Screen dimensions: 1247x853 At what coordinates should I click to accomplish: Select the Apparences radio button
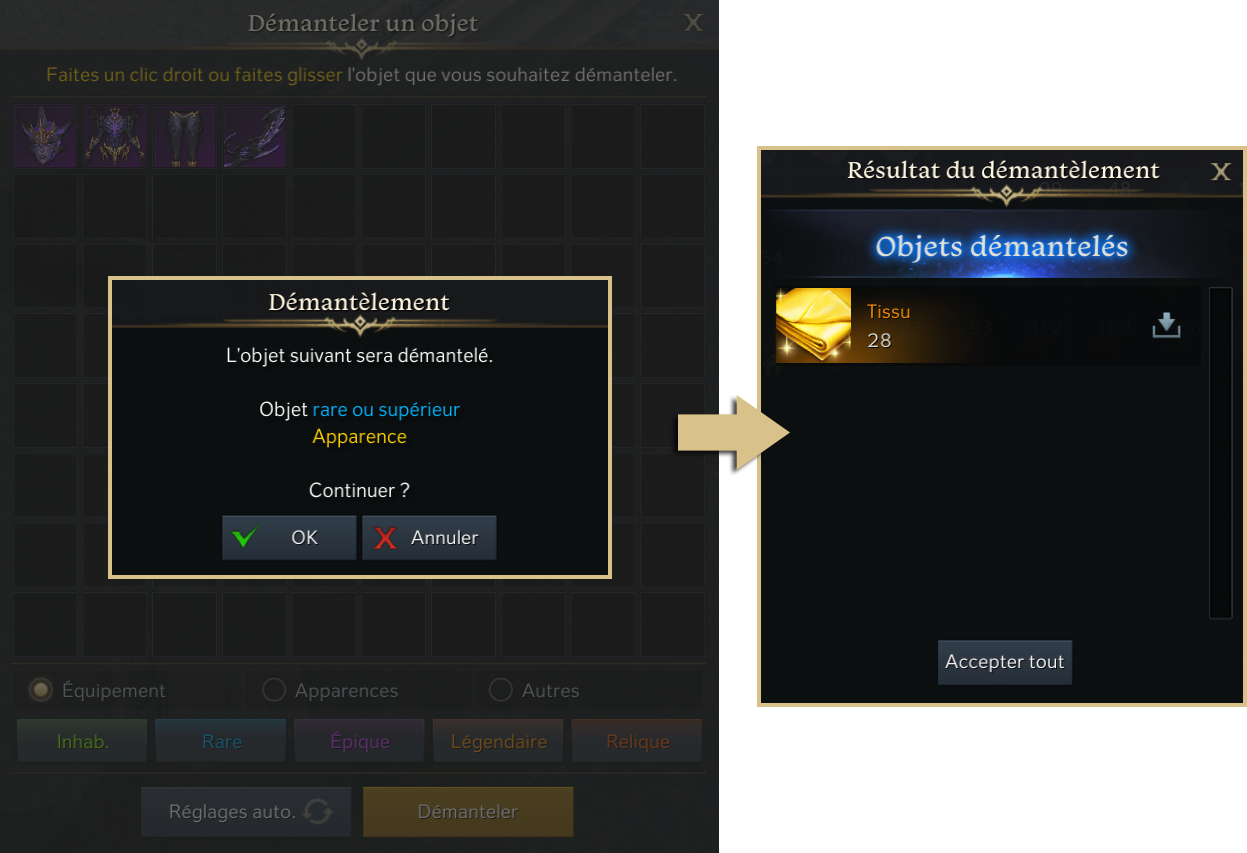point(274,690)
